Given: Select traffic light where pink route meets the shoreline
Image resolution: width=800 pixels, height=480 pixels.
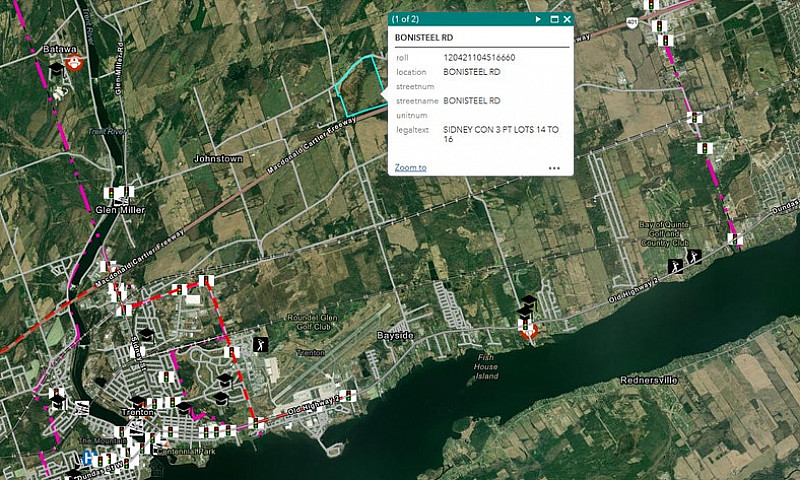Looking at the screenshot, I should coord(735,239).
